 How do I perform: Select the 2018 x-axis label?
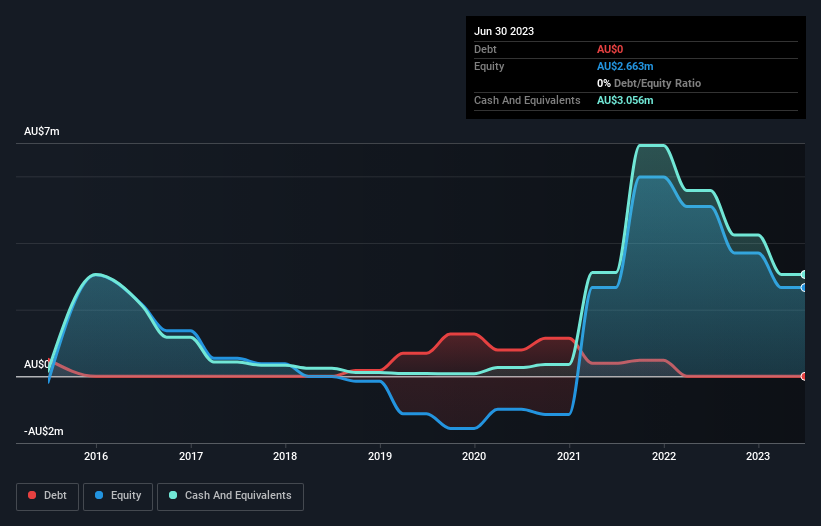pyautogui.click(x=285, y=456)
